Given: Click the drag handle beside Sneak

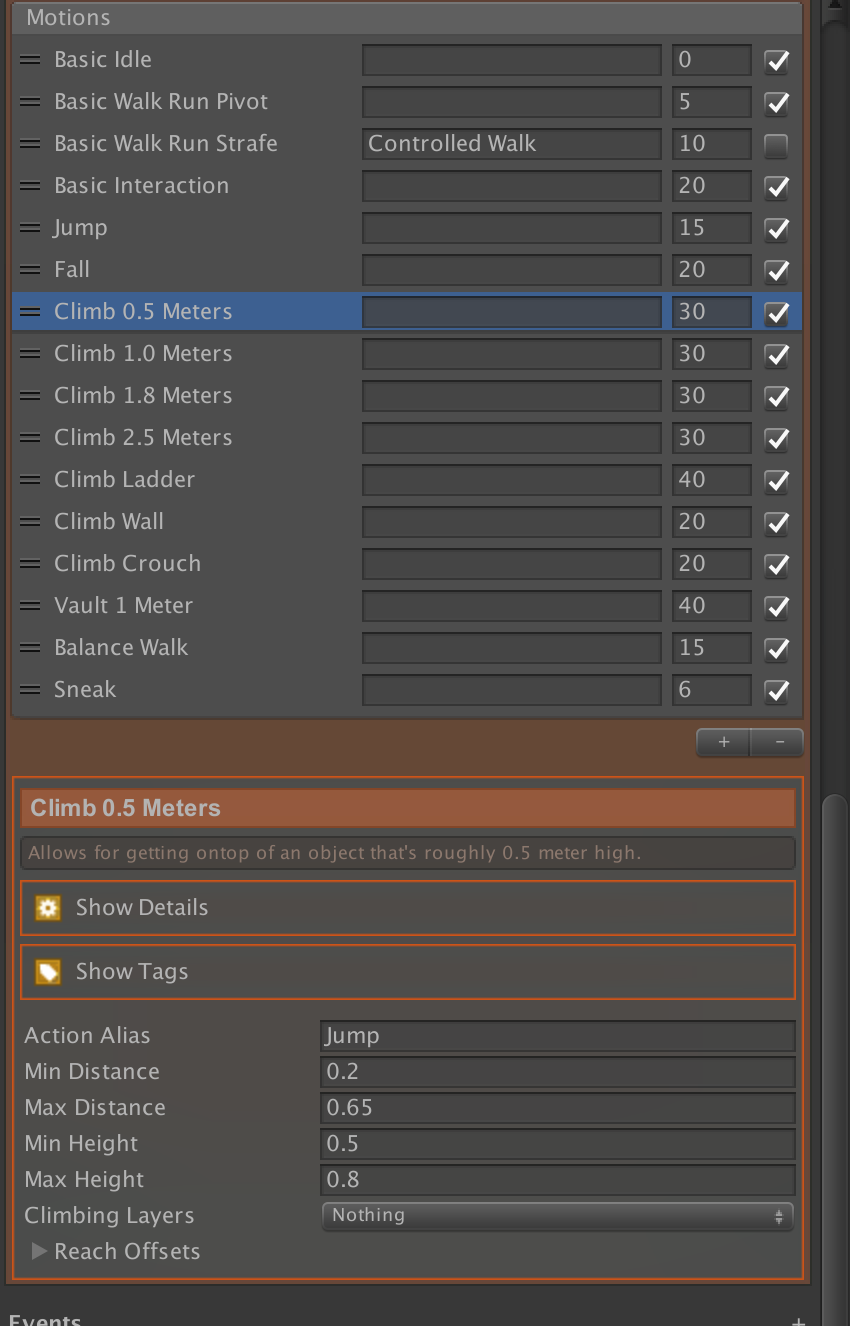Looking at the screenshot, I should [x=31, y=689].
